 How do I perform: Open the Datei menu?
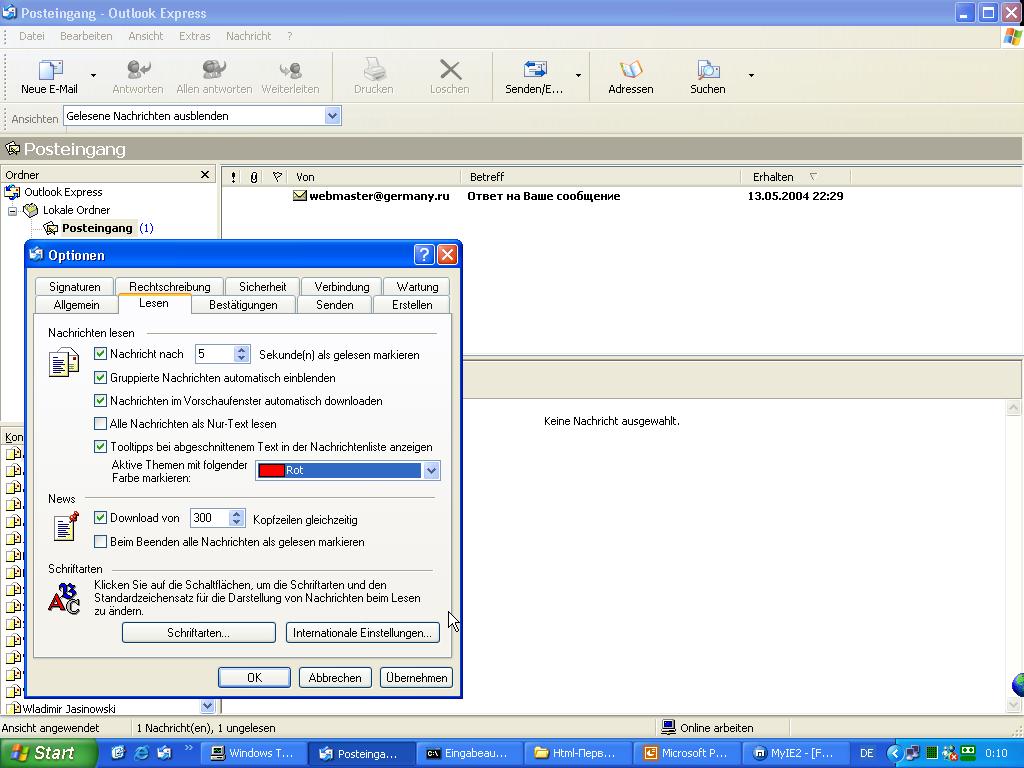coord(32,36)
